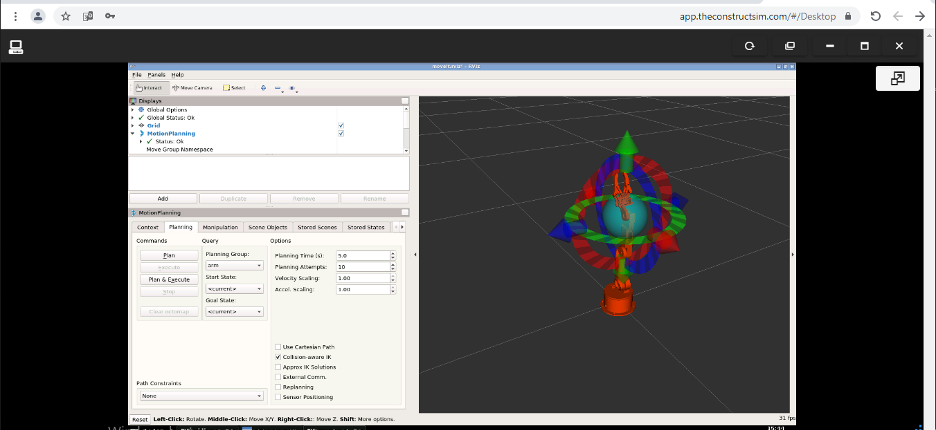The width and height of the screenshot is (936, 430).
Task: Reload the page with the browser refresh icon
Action: tap(876, 16)
